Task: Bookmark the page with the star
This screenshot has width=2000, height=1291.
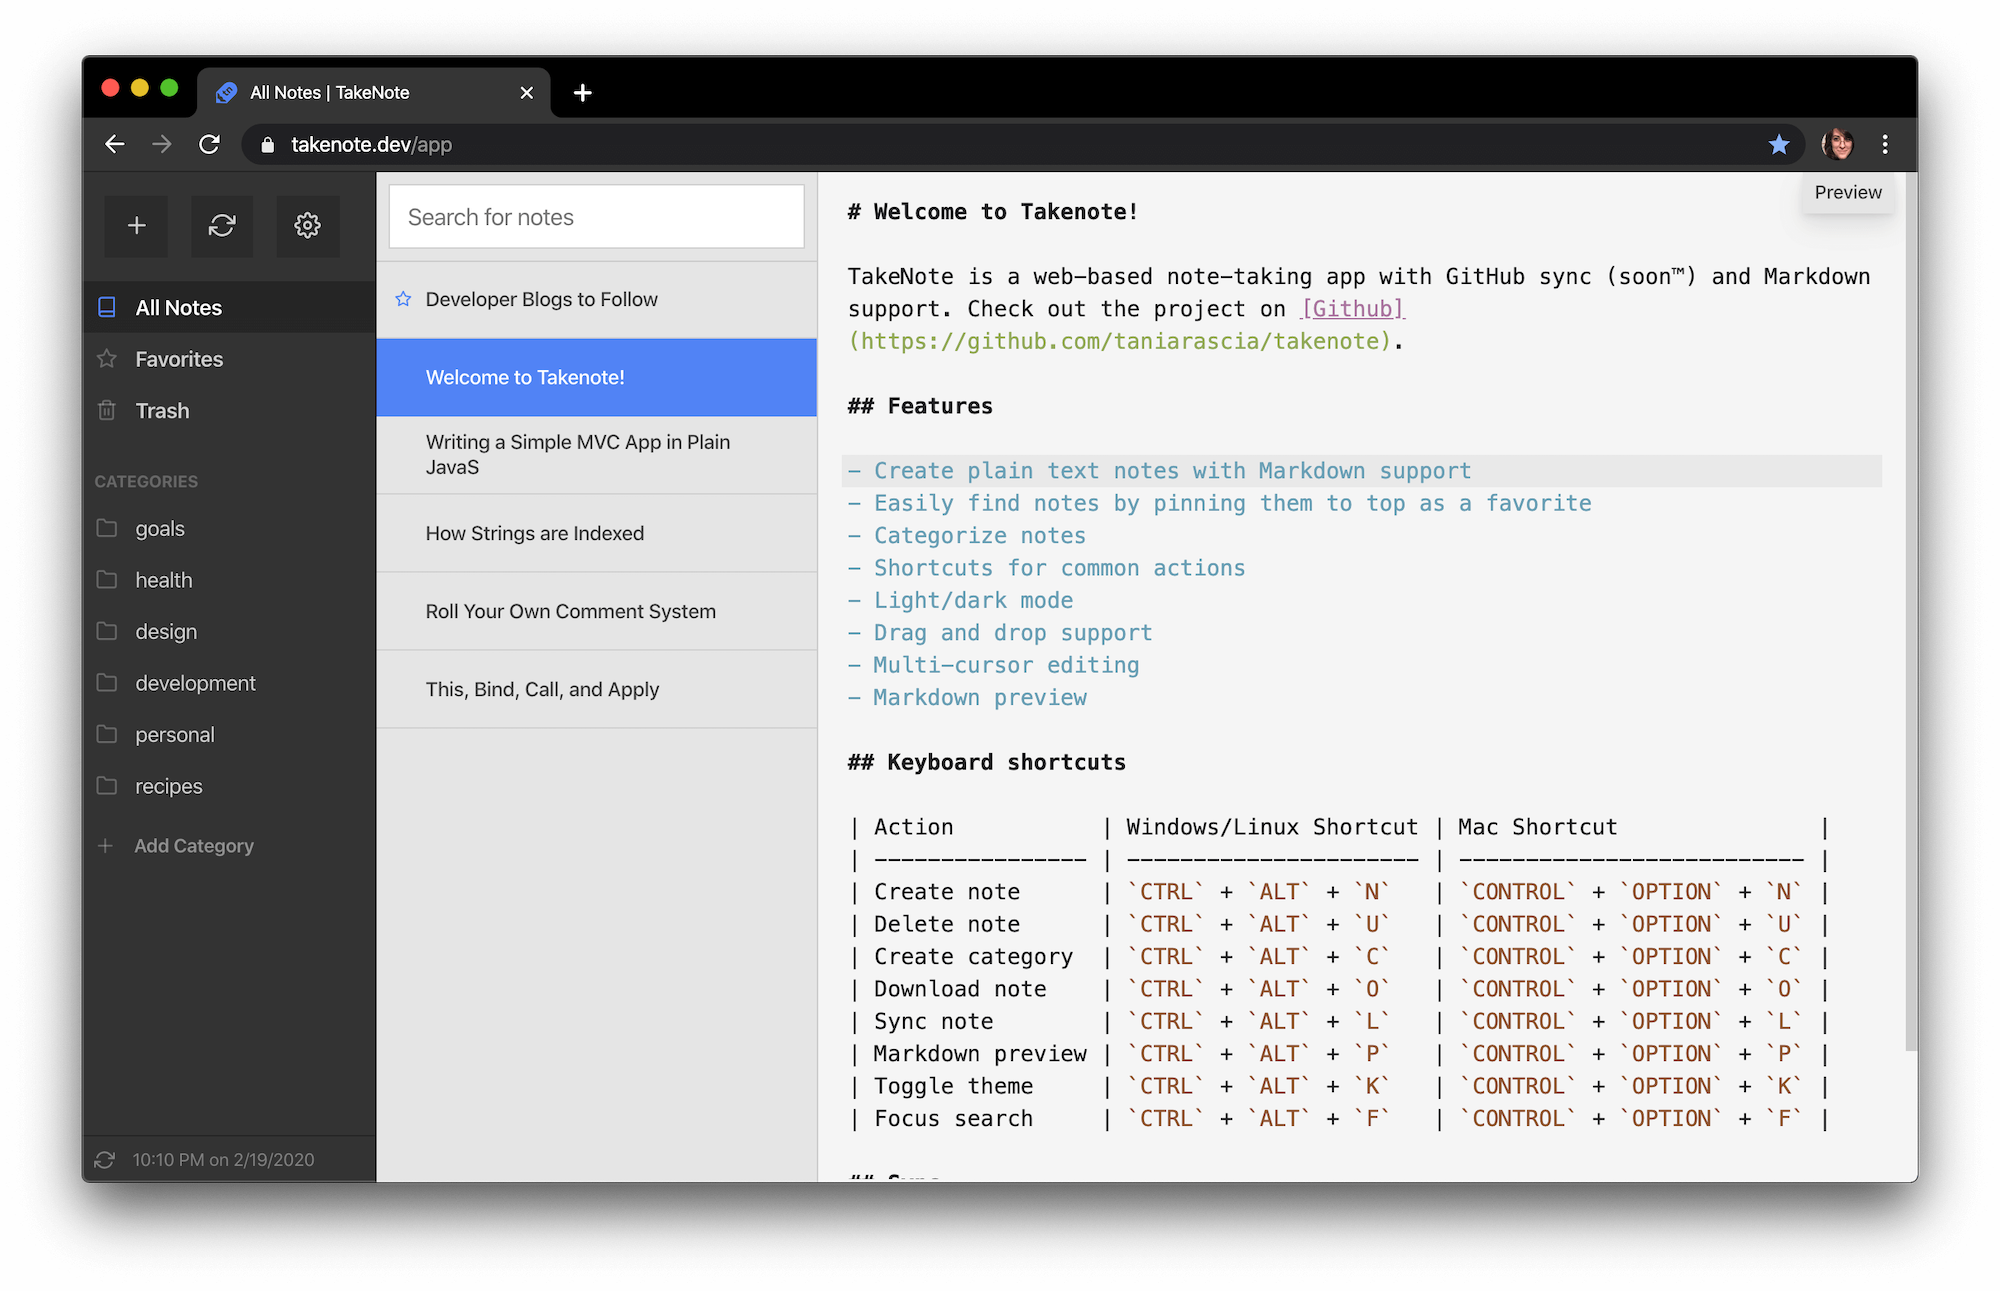Action: coord(1779,144)
